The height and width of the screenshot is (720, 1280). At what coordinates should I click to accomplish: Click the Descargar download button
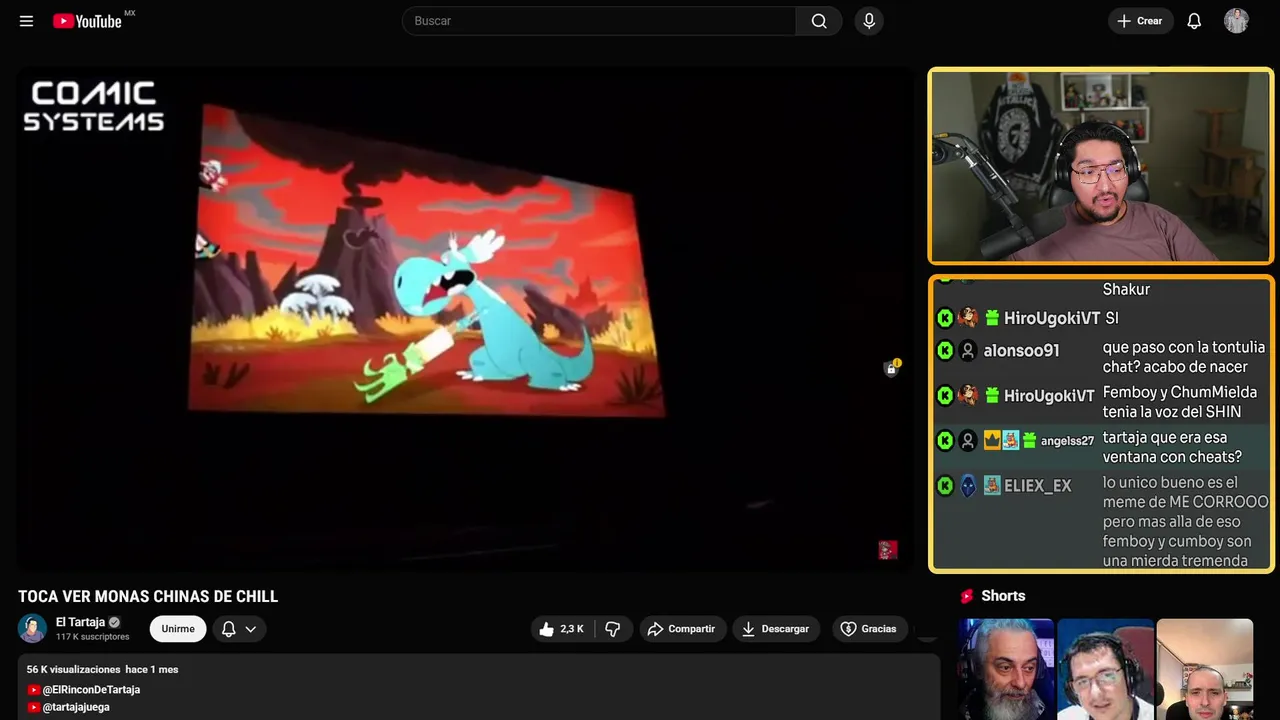point(776,629)
